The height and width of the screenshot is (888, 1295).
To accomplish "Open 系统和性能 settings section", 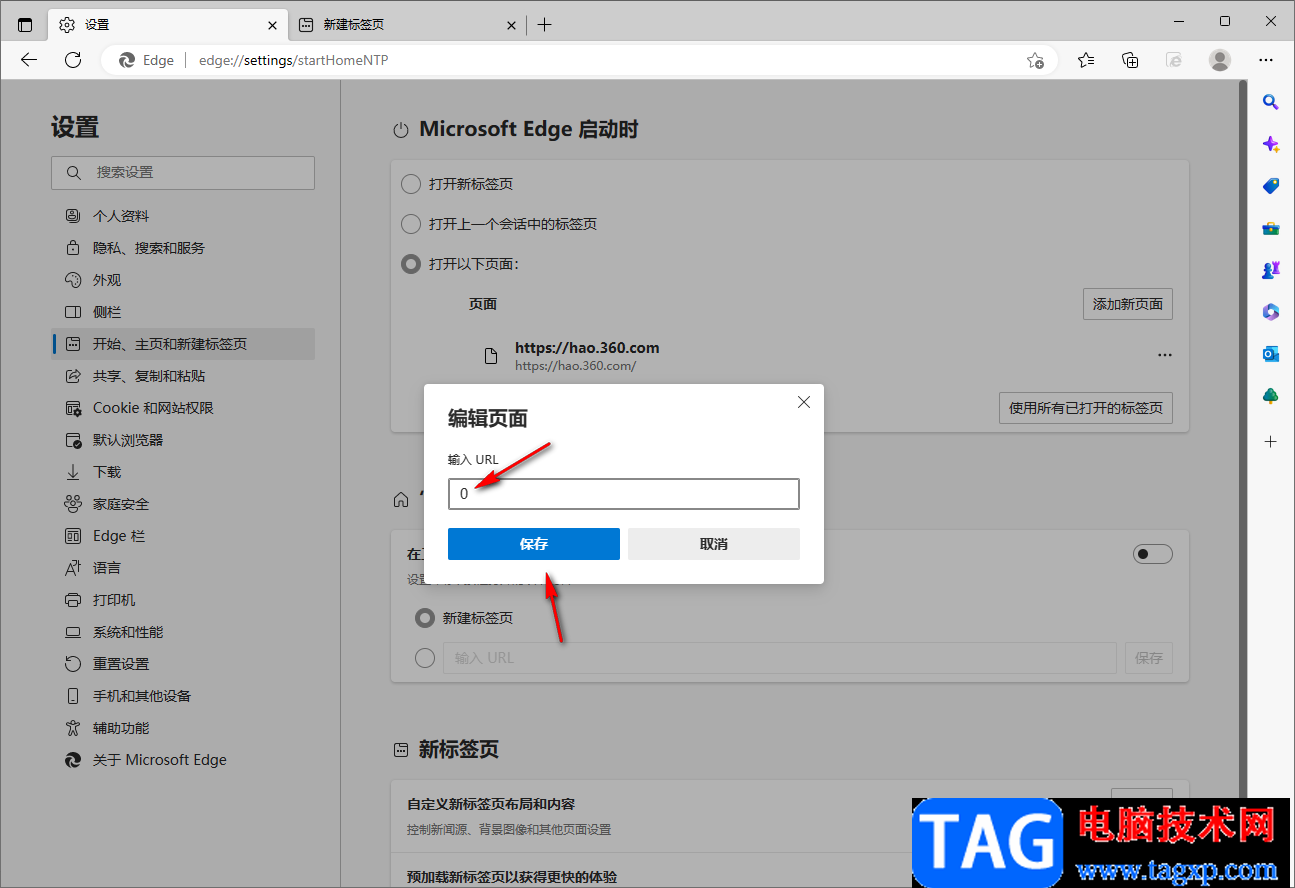I will coord(183,632).
